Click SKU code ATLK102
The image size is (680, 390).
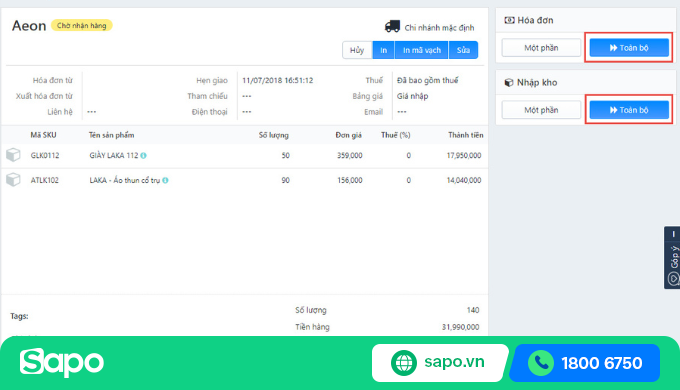coord(45,180)
